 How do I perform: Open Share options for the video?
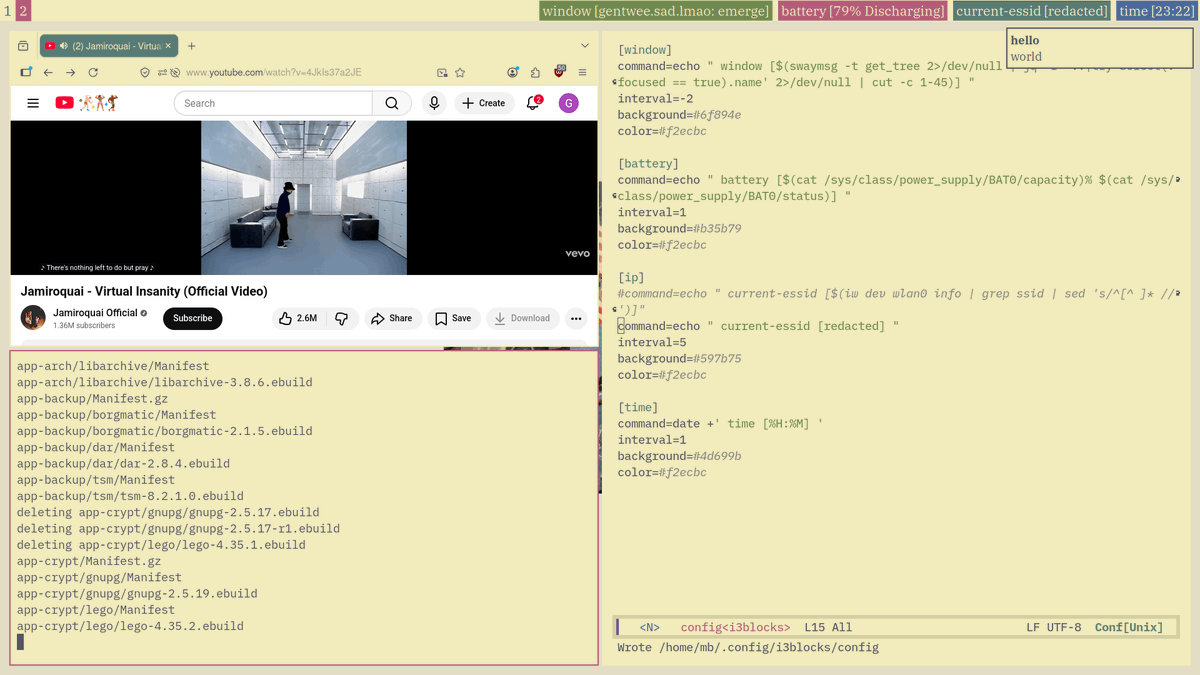(x=392, y=318)
